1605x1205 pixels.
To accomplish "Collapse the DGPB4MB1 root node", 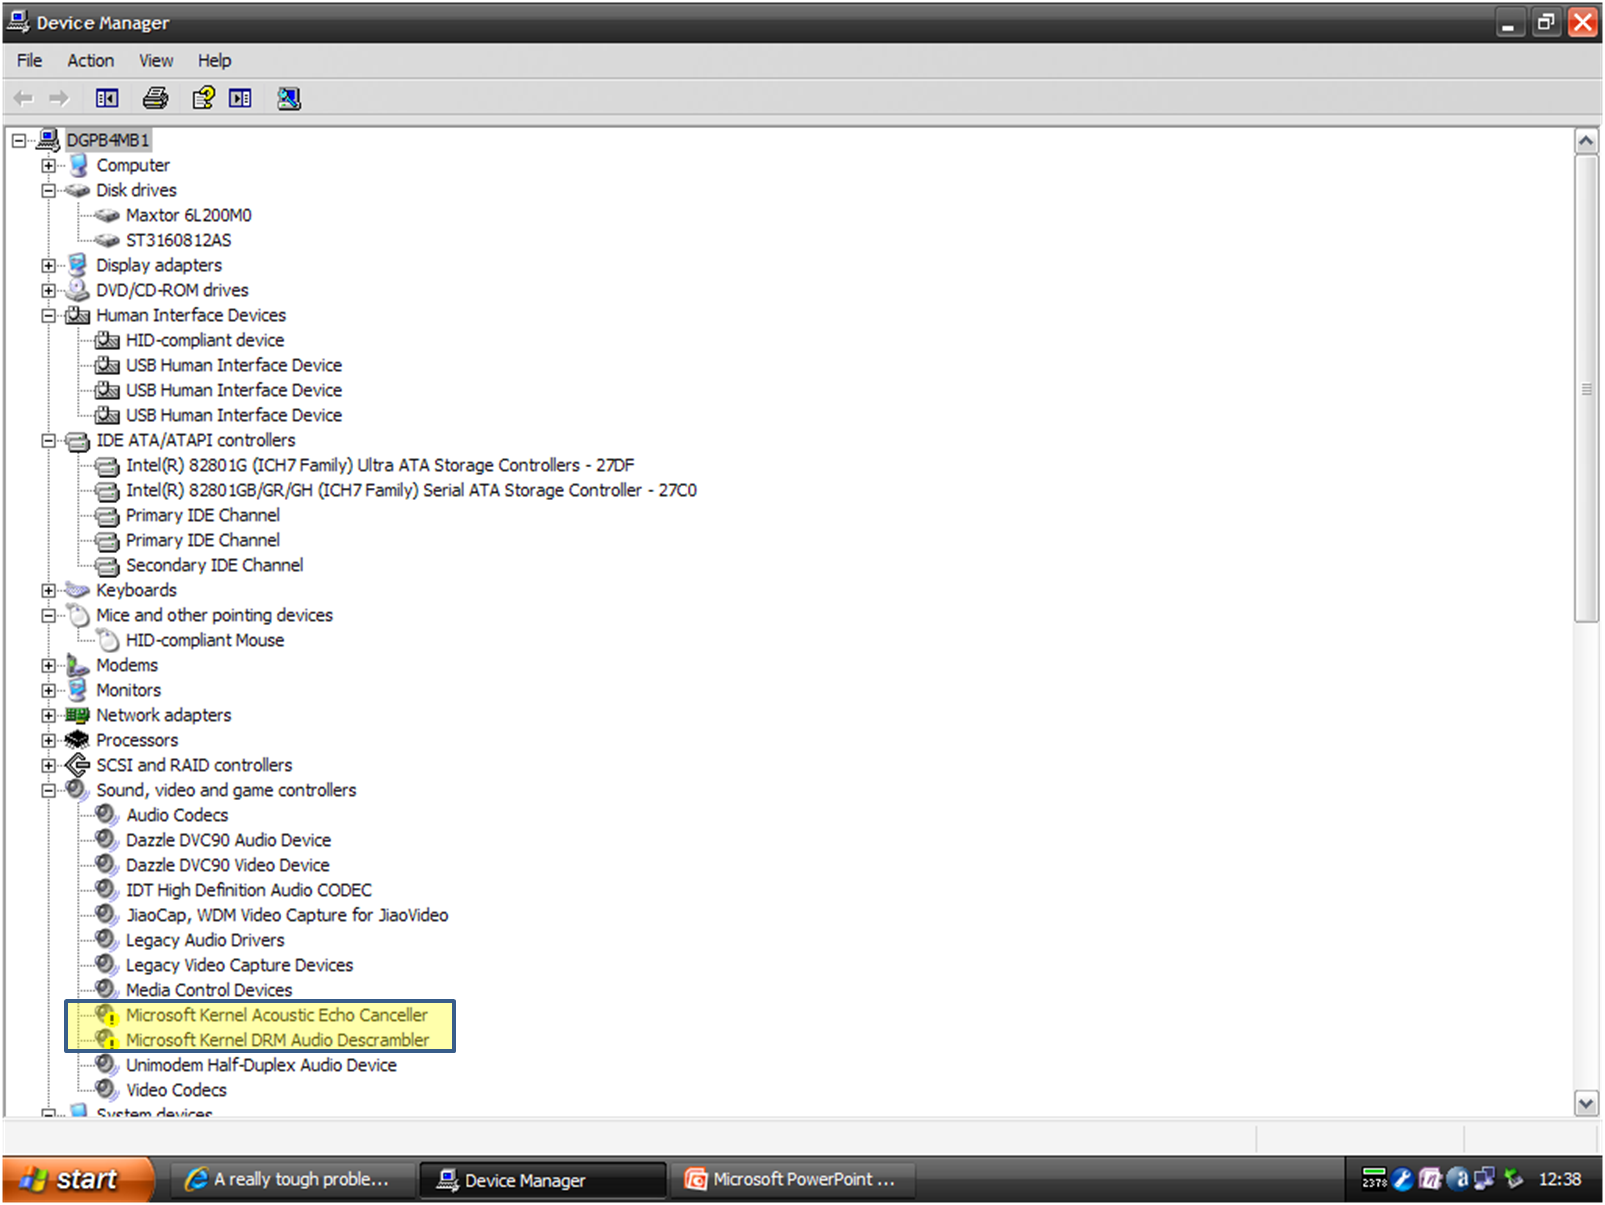I will click(x=18, y=140).
